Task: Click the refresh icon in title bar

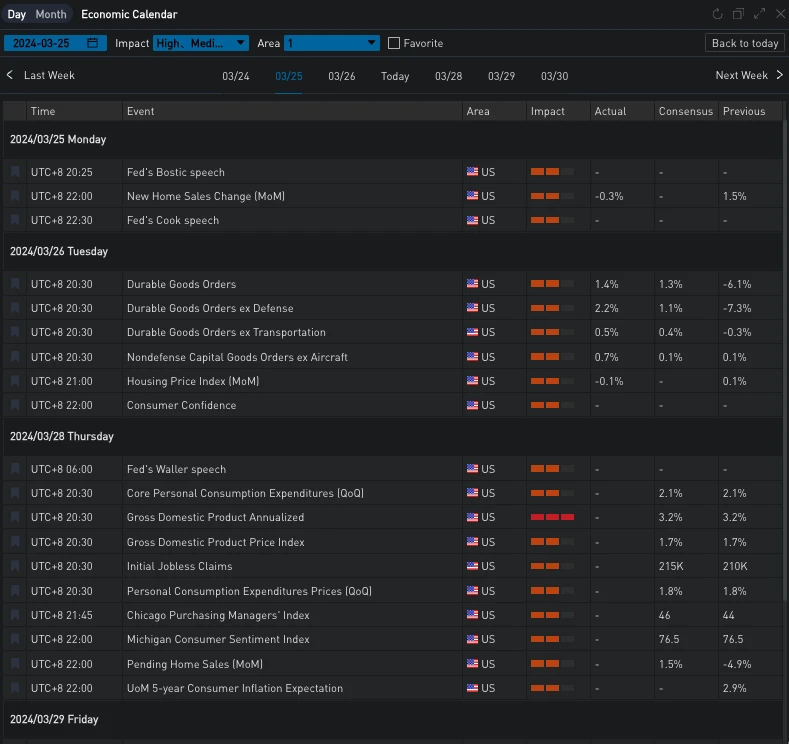Action: coord(717,14)
